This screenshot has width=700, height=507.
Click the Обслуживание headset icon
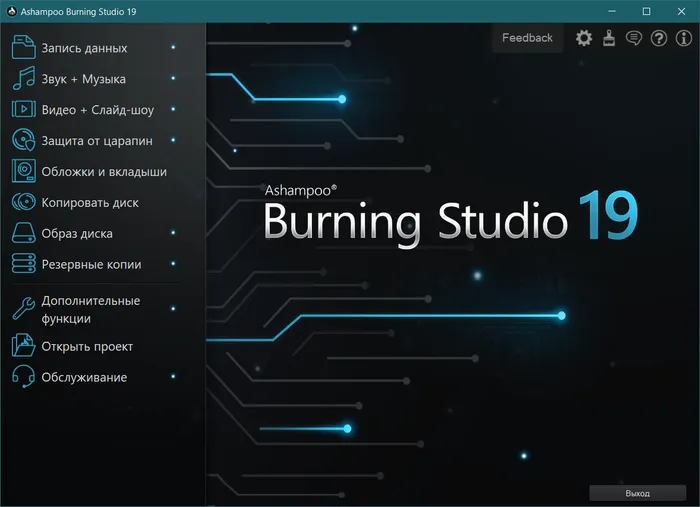click(23, 376)
